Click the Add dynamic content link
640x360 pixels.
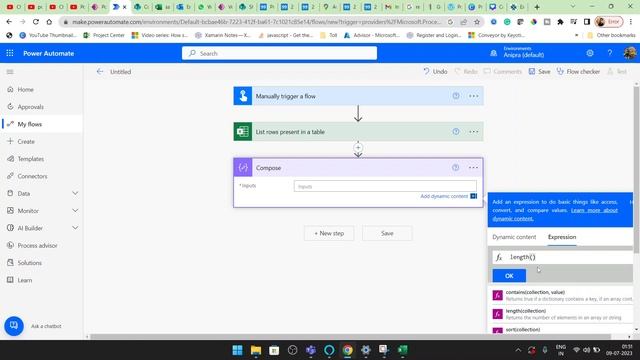[444, 196]
